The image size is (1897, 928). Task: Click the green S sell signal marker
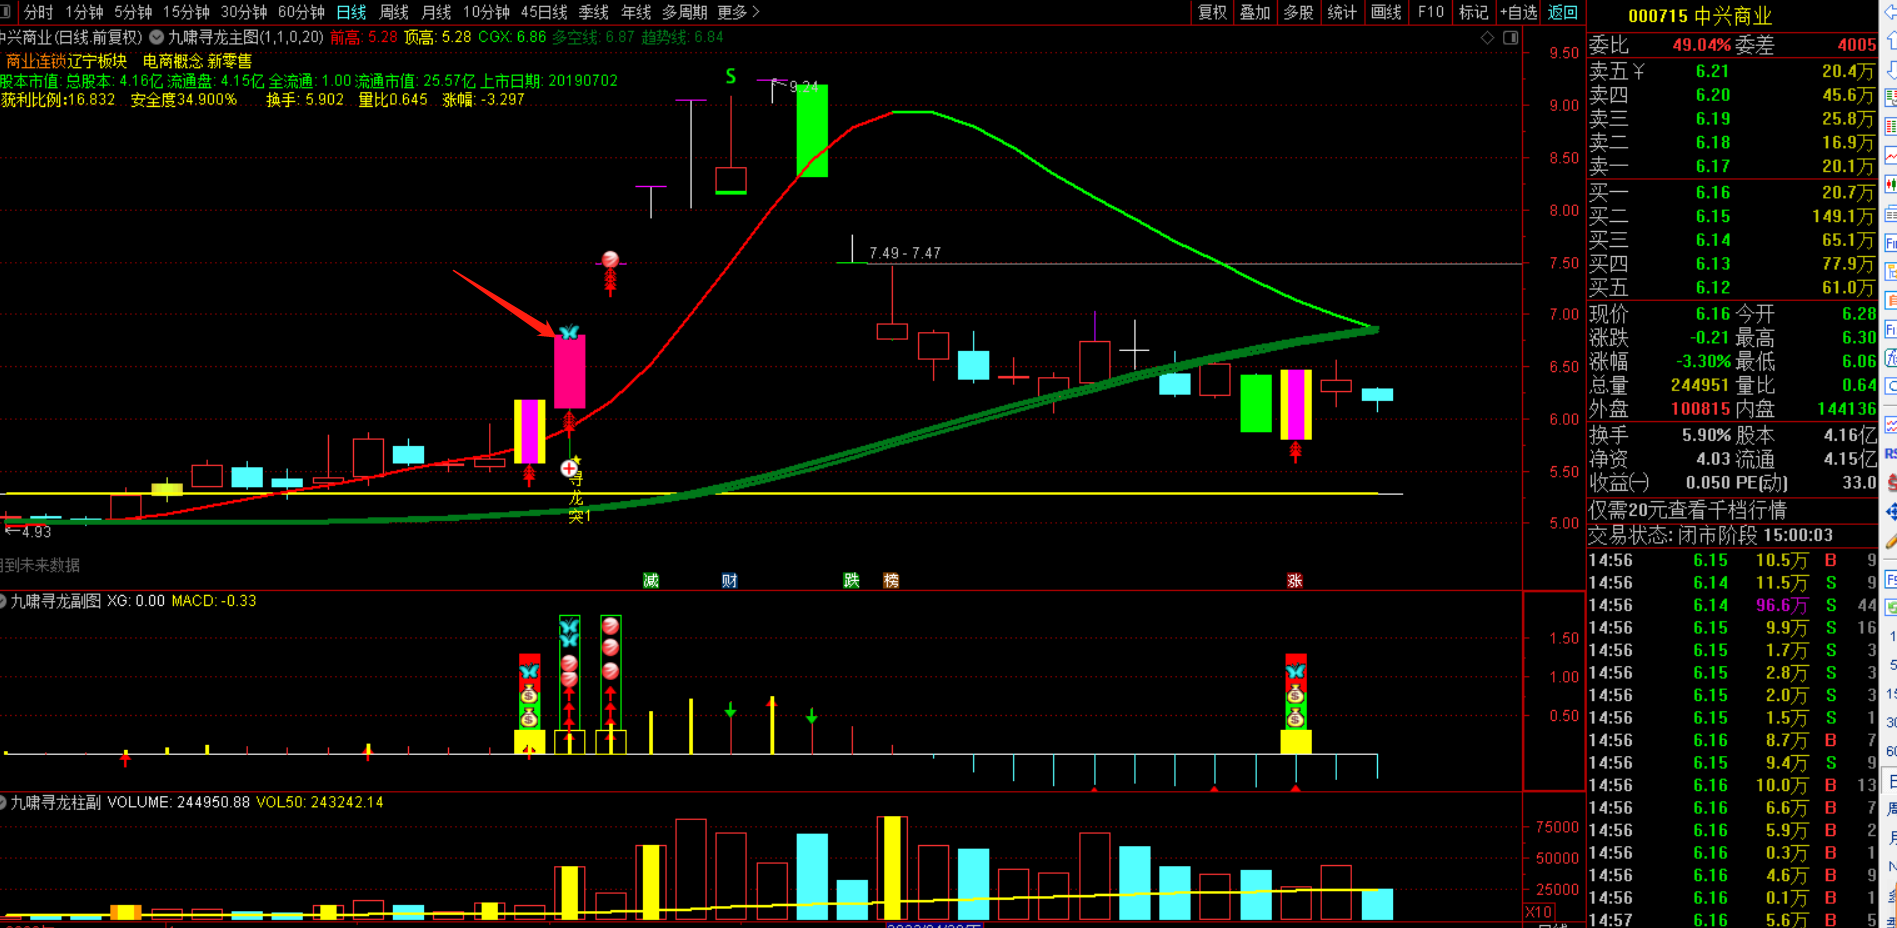click(731, 77)
